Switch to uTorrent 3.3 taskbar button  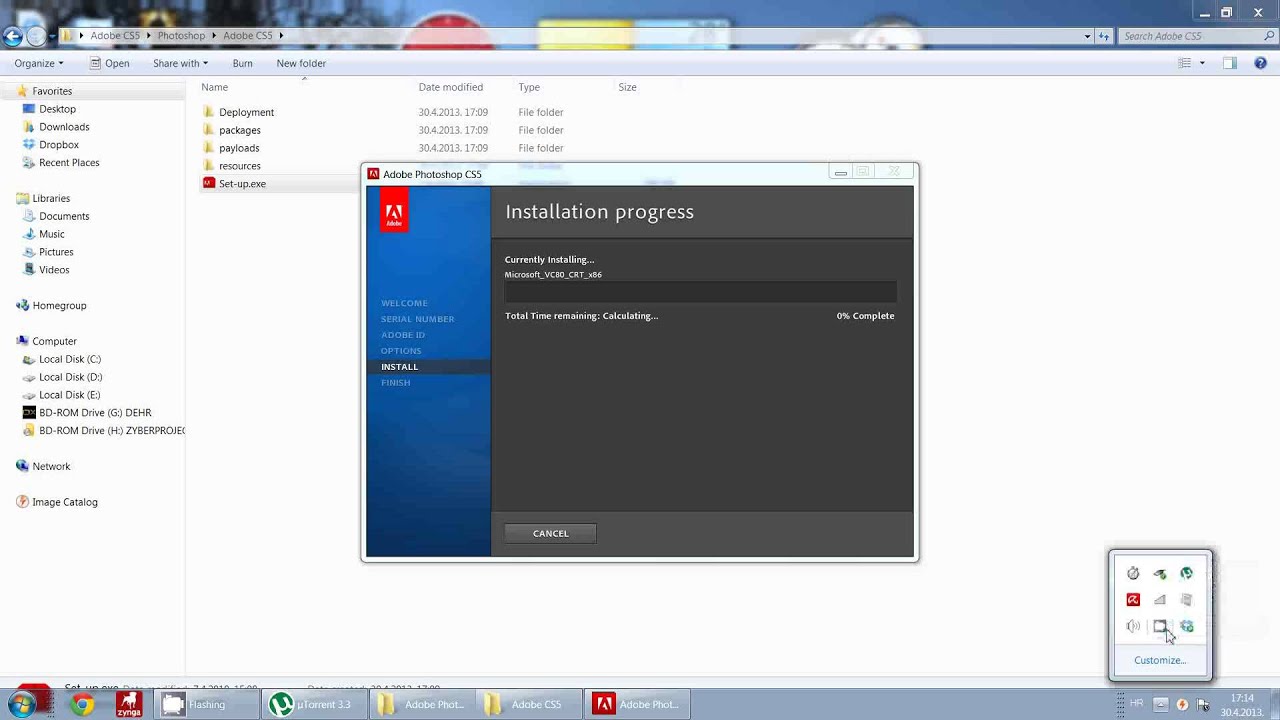(x=312, y=704)
